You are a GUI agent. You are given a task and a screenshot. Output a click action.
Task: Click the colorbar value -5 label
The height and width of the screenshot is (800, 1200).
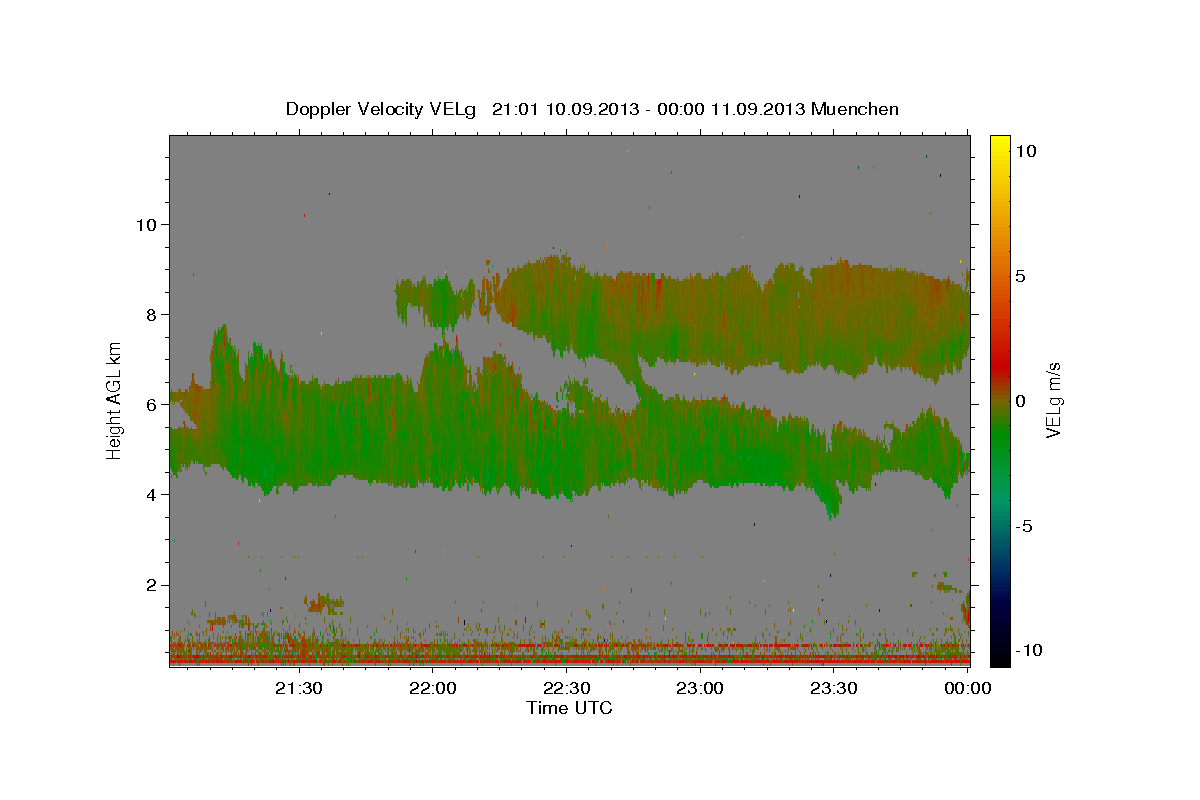pos(1023,526)
